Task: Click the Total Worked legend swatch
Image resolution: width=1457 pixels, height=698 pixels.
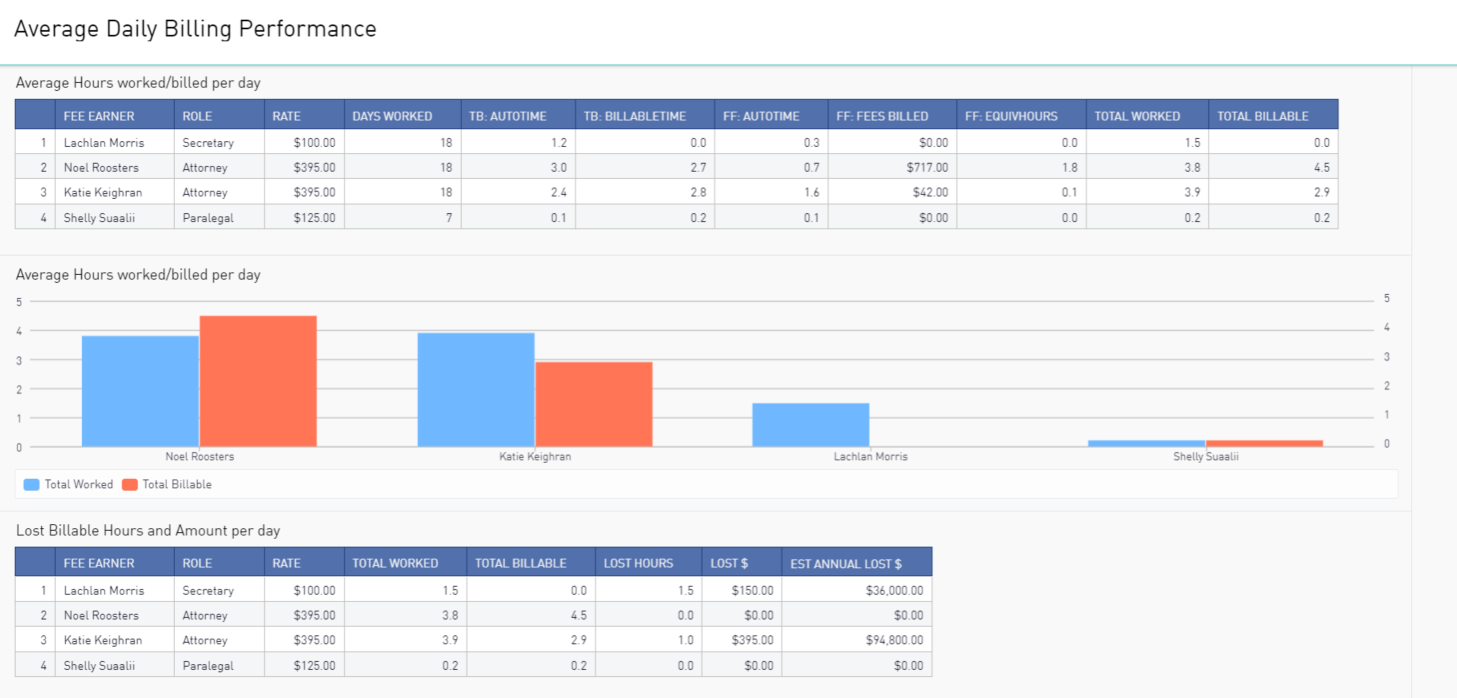Action: 31,484
